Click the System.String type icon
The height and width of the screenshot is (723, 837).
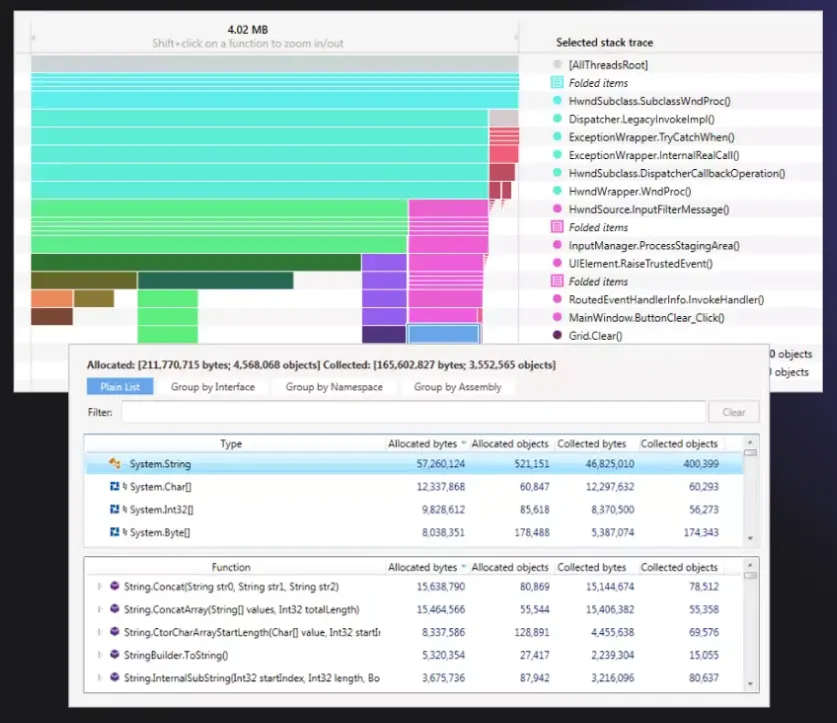[x=115, y=464]
